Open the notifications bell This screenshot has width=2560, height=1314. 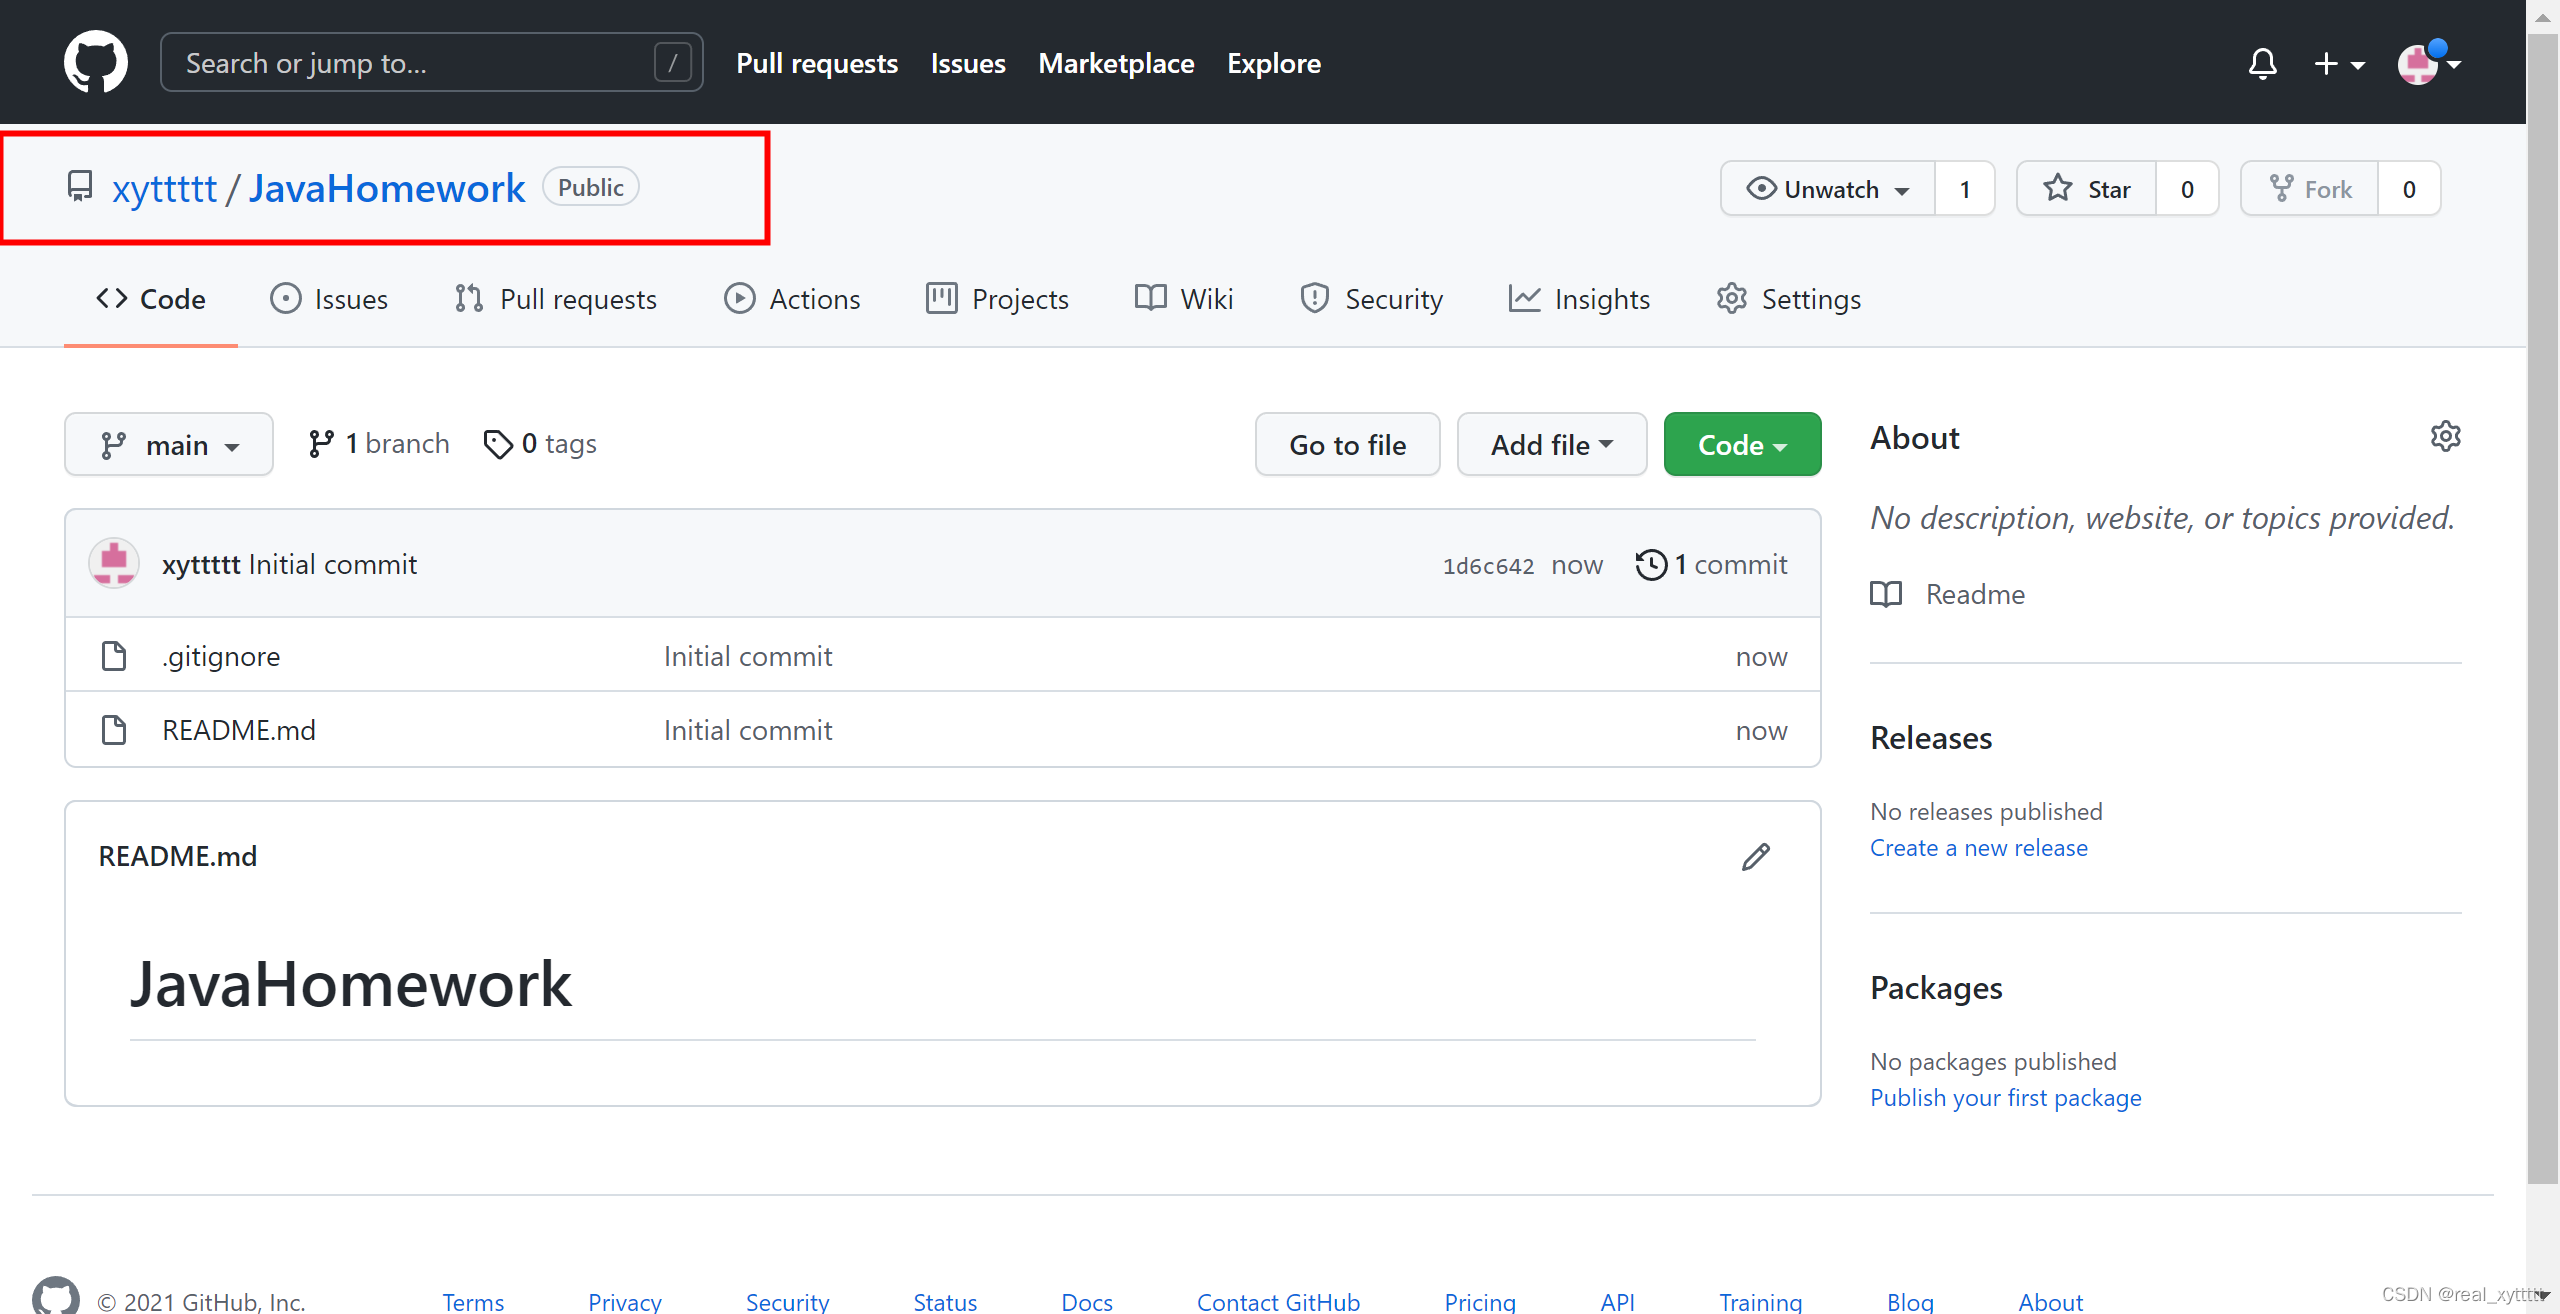(2262, 63)
